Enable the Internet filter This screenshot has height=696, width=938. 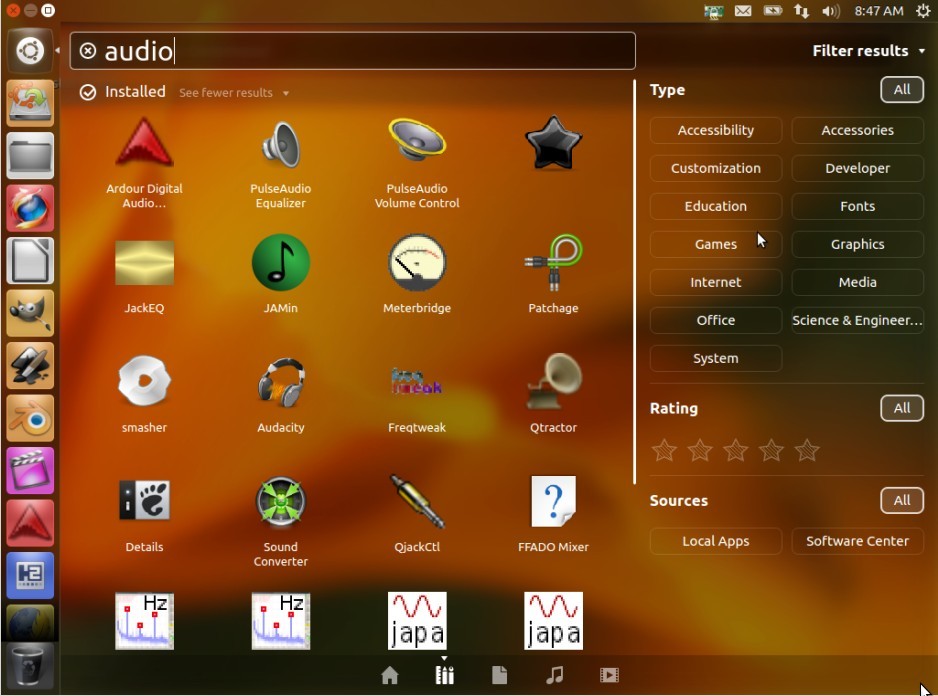pos(715,282)
